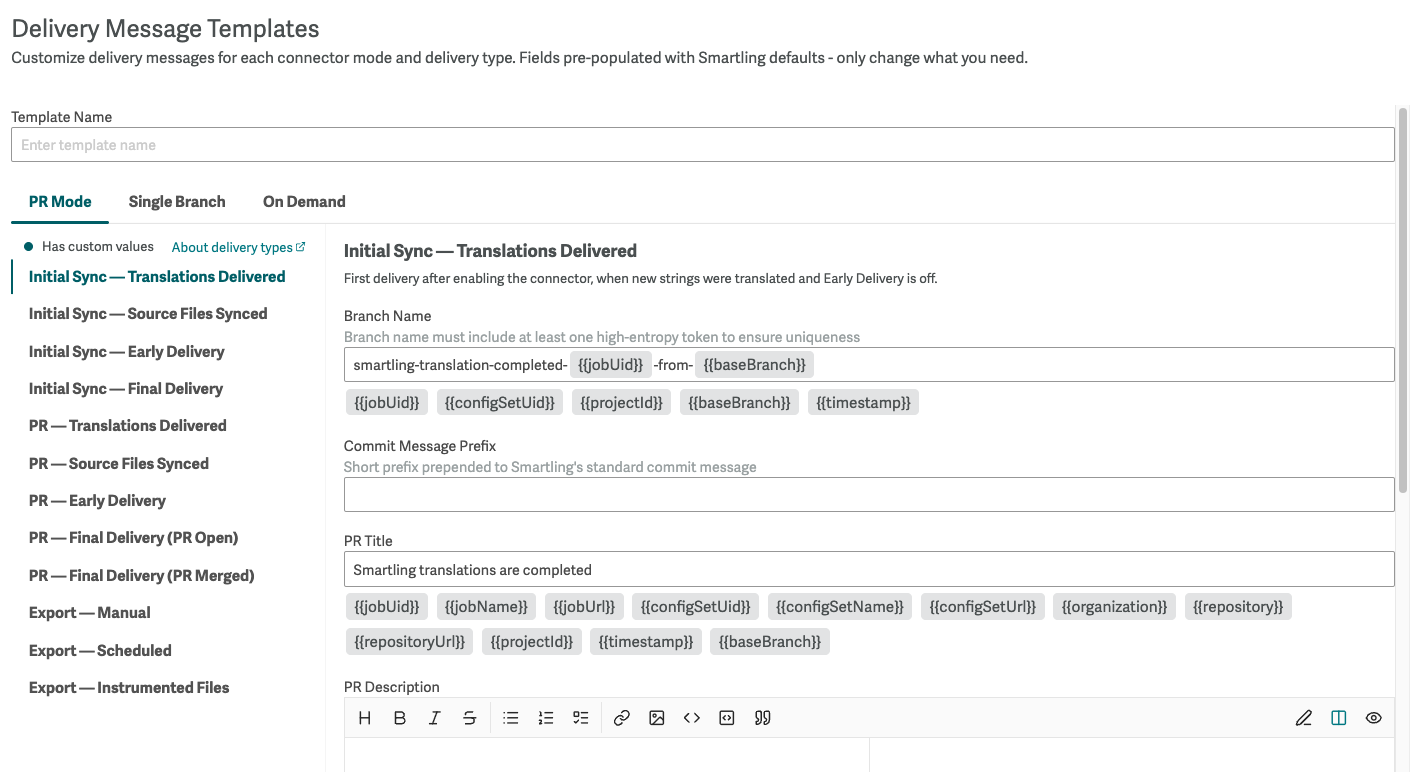This screenshot has height=772, width=1416.
Task: Toggle split view in the description editor
Action: point(1339,718)
